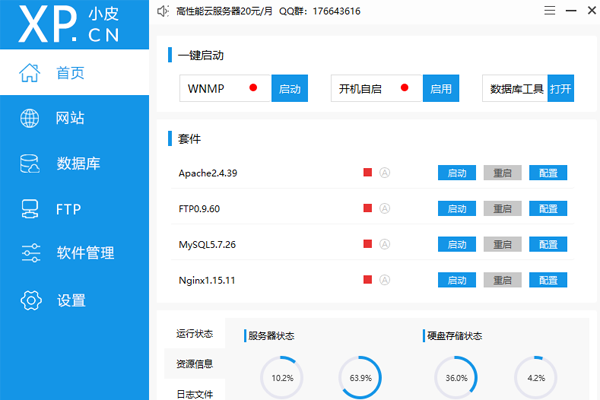
Task: Click the red status square for FTP0.9.60
Action: coord(368,209)
